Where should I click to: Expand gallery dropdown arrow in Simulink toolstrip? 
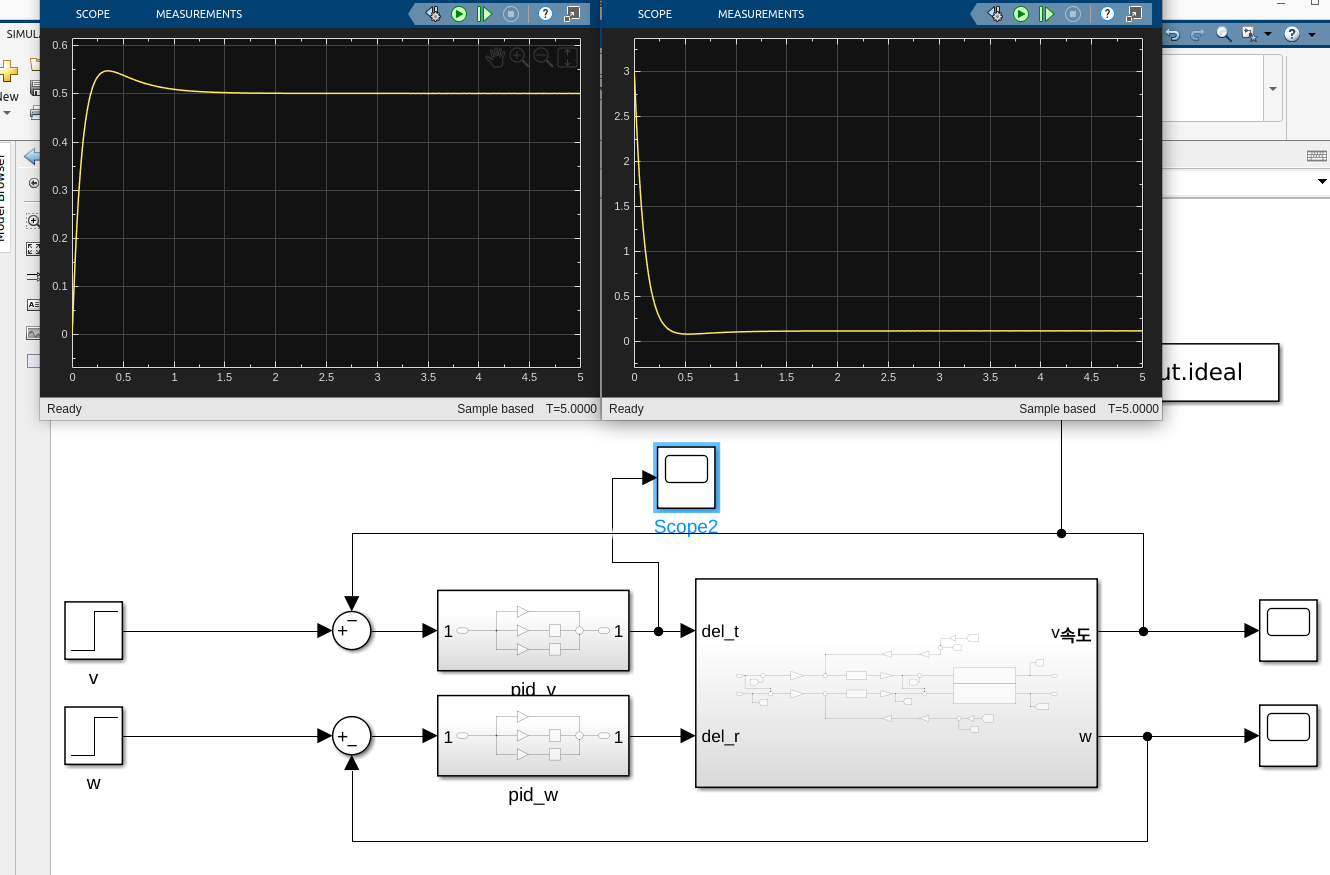1273,88
